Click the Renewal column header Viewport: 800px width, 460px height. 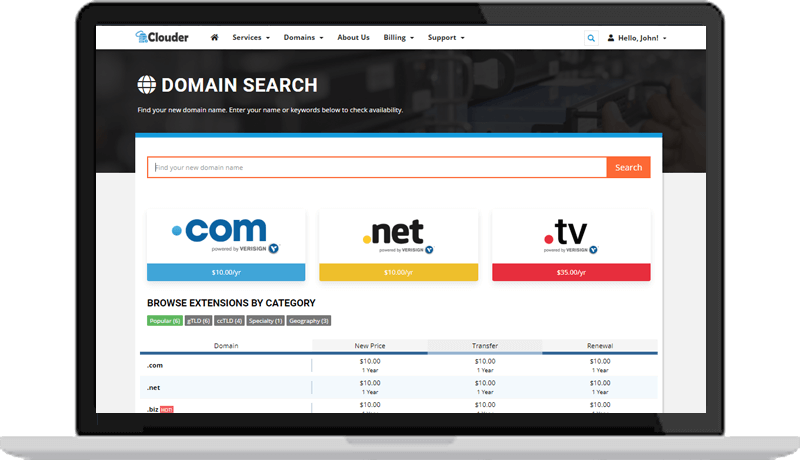[600, 346]
